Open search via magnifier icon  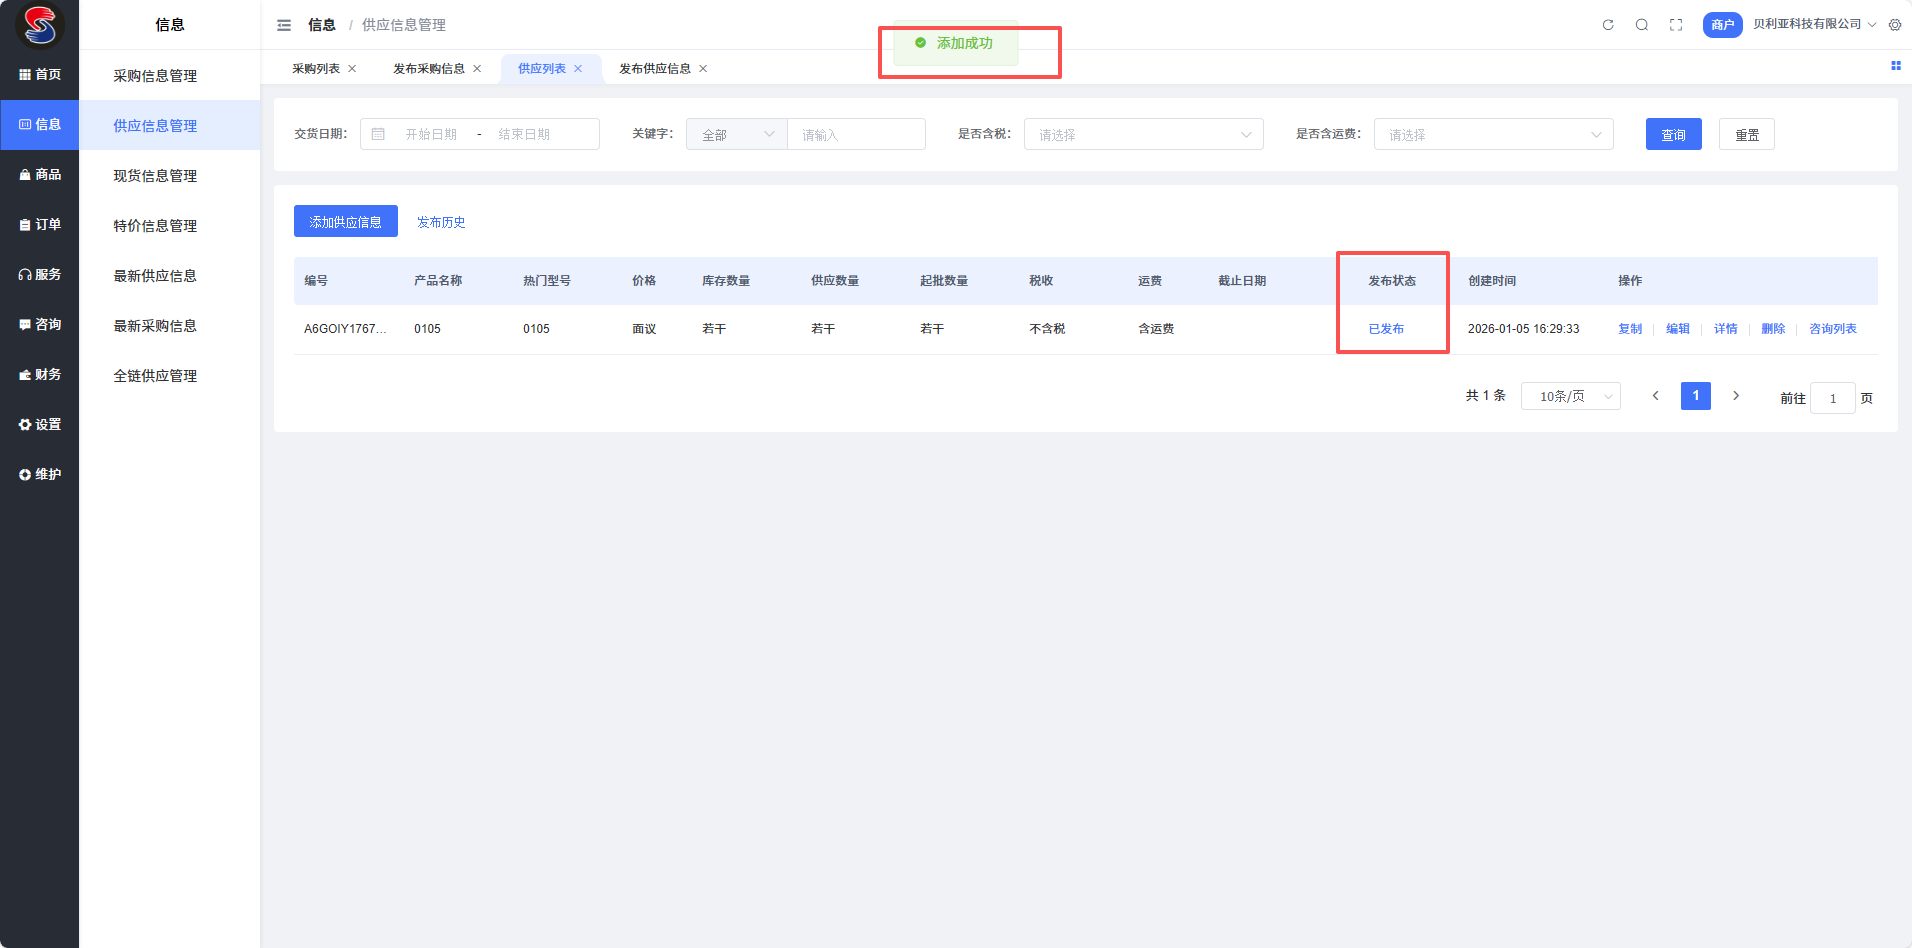click(1642, 25)
